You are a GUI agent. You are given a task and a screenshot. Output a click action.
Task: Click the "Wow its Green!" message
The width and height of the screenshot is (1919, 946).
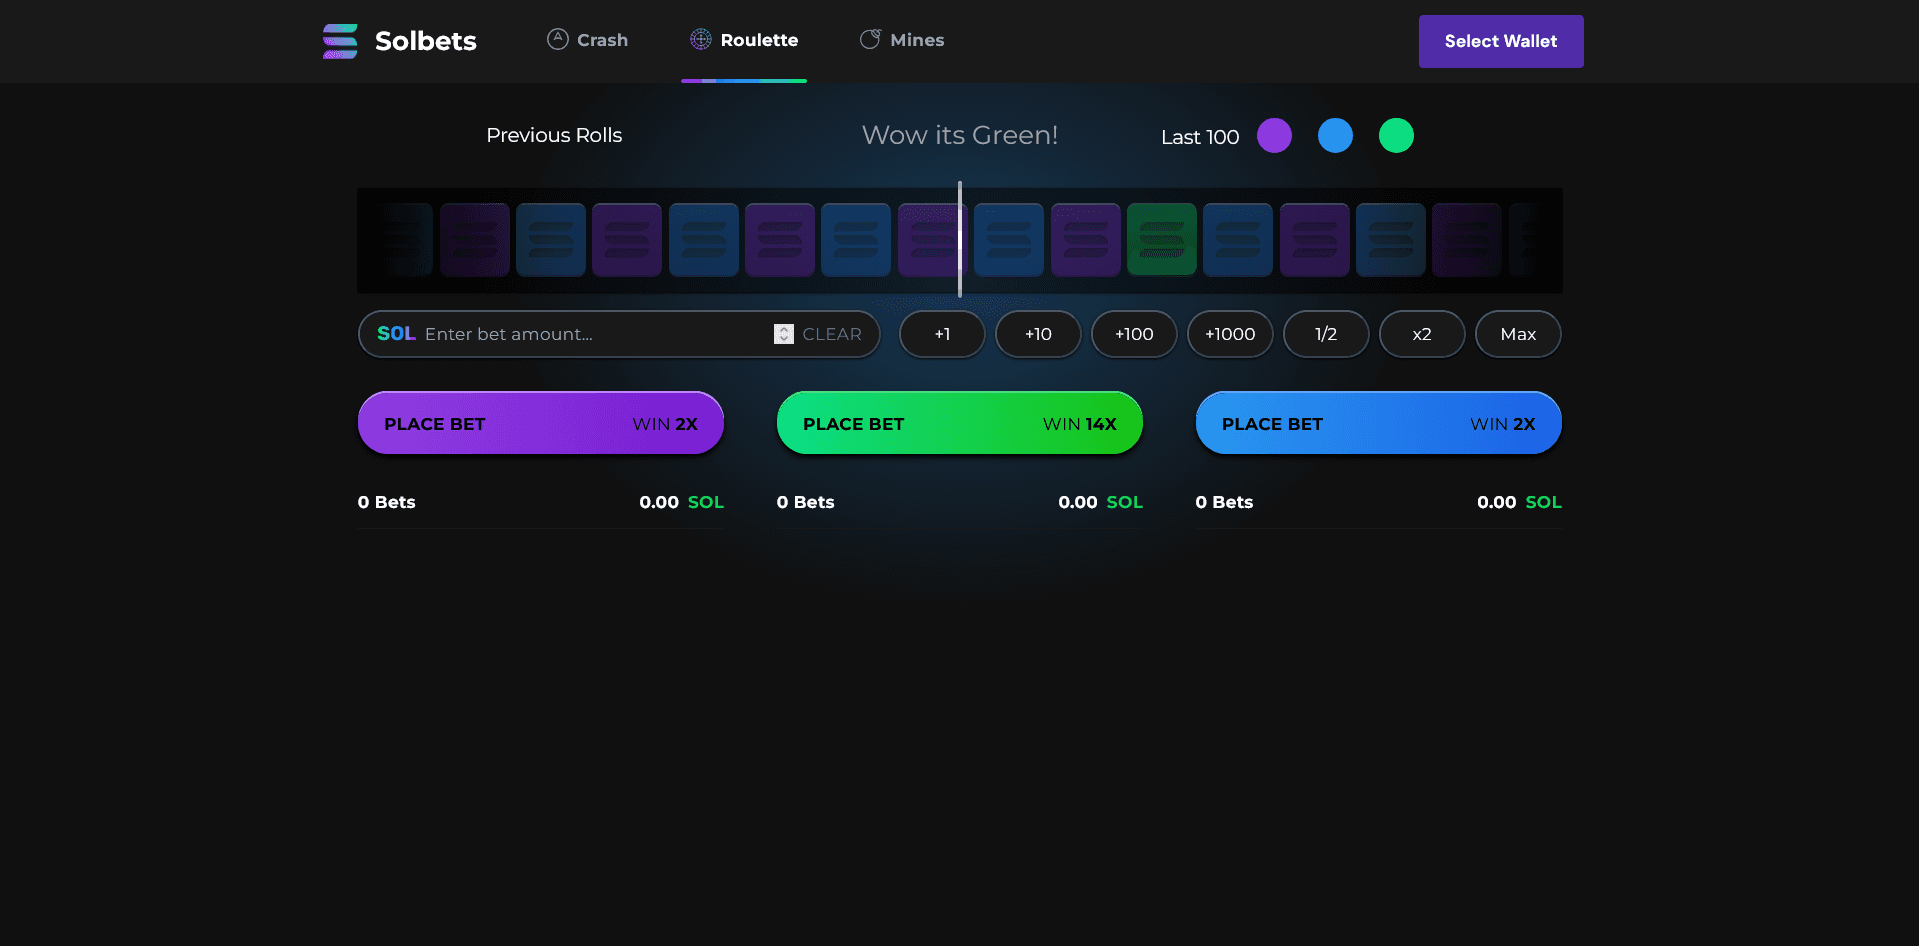click(x=960, y=135)
